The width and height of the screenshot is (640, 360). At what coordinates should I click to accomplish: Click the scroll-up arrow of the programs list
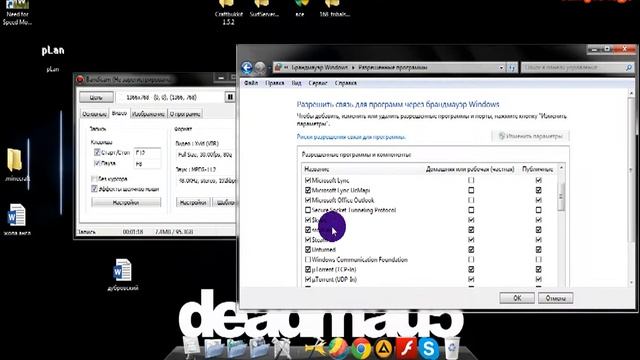tap(561, 168)
